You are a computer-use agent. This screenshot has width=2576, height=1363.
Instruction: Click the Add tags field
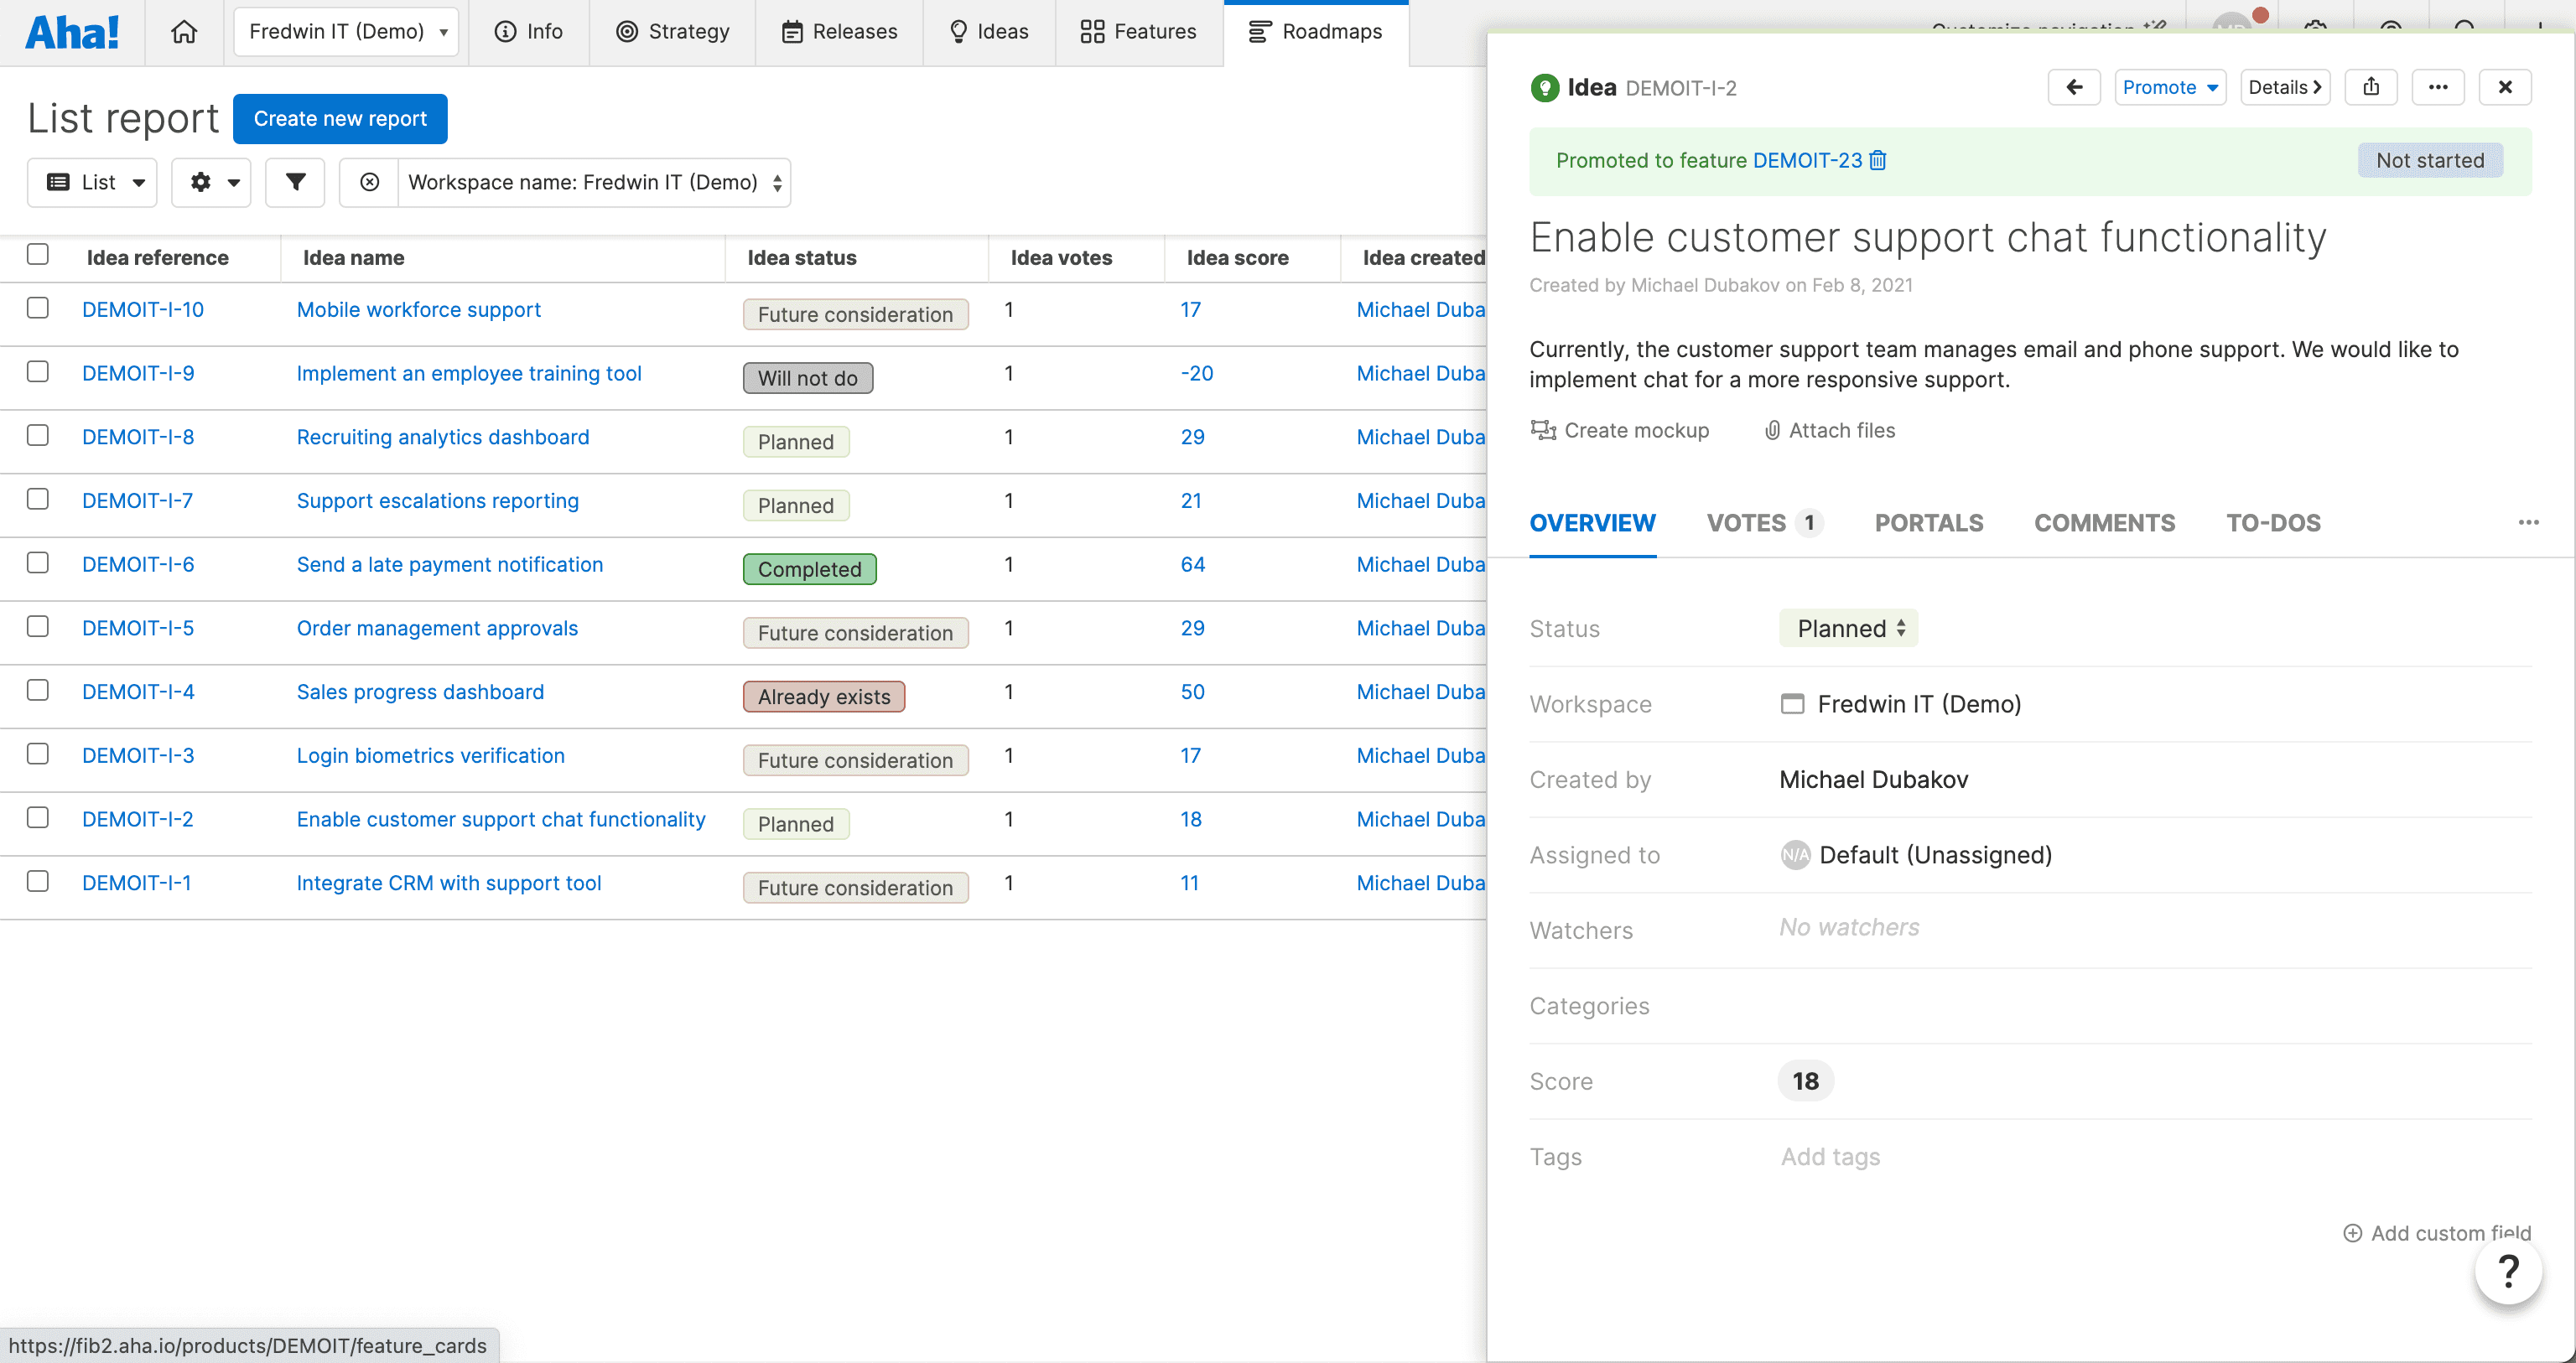pos(1830,1157)
